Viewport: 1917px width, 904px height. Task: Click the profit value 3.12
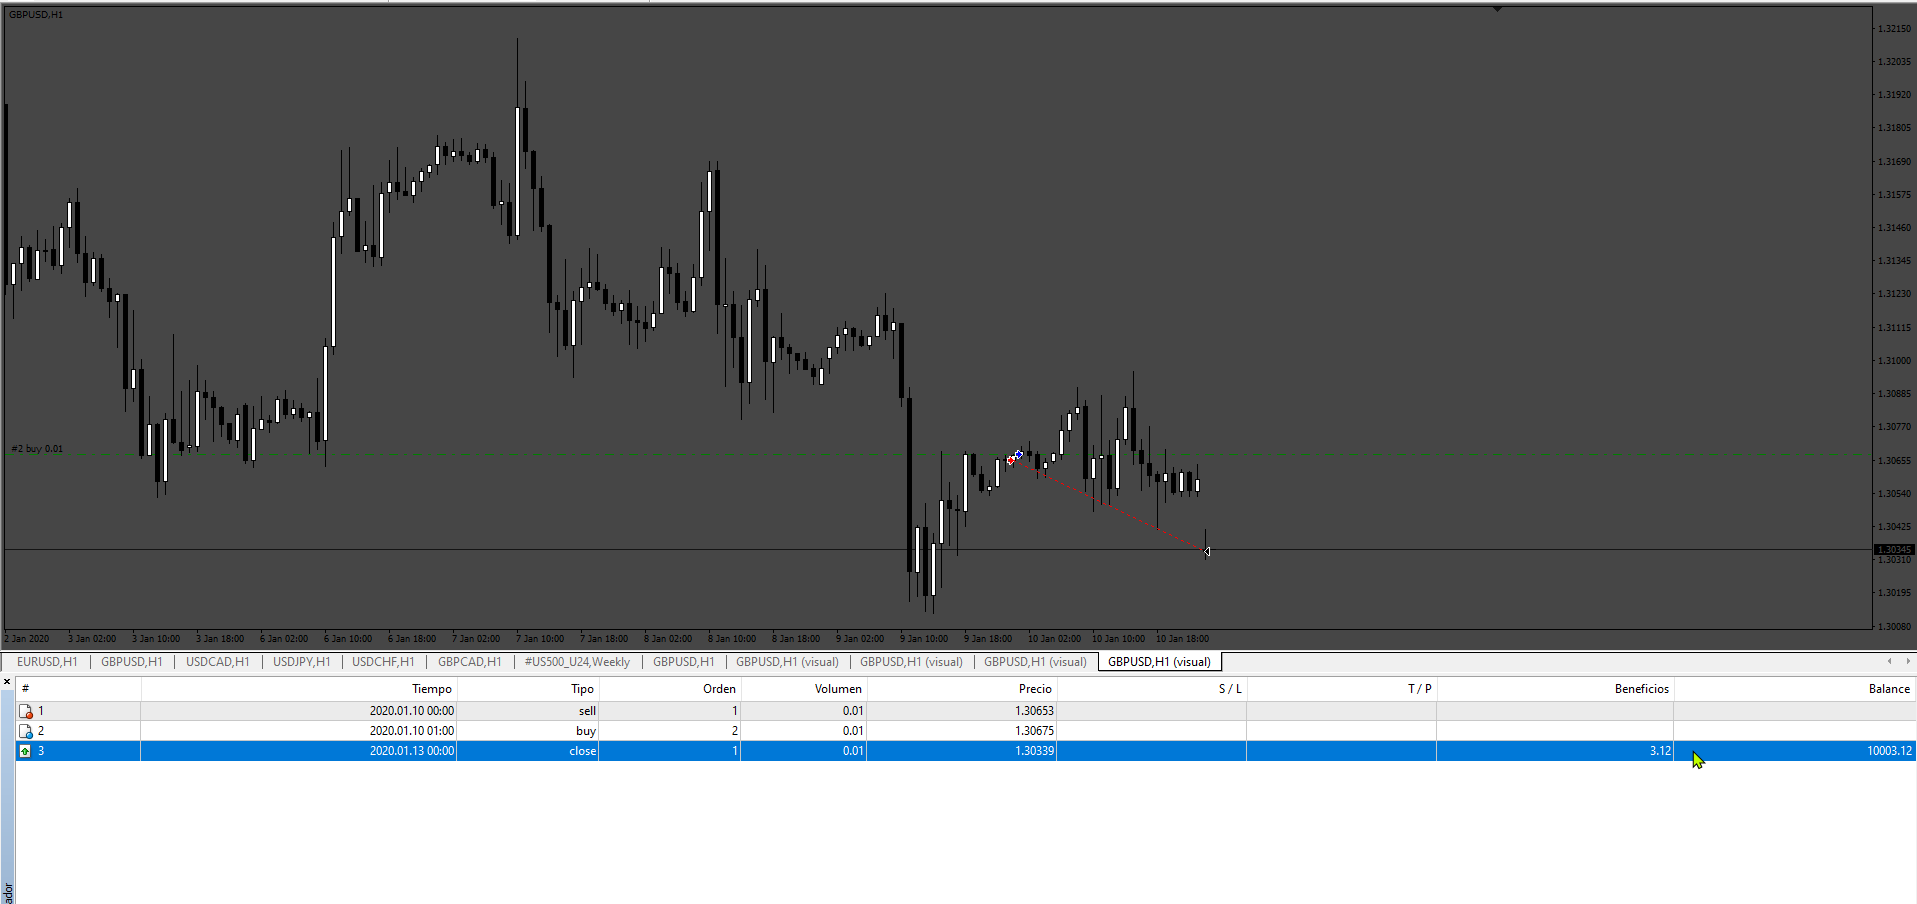tap(1660, 751)
